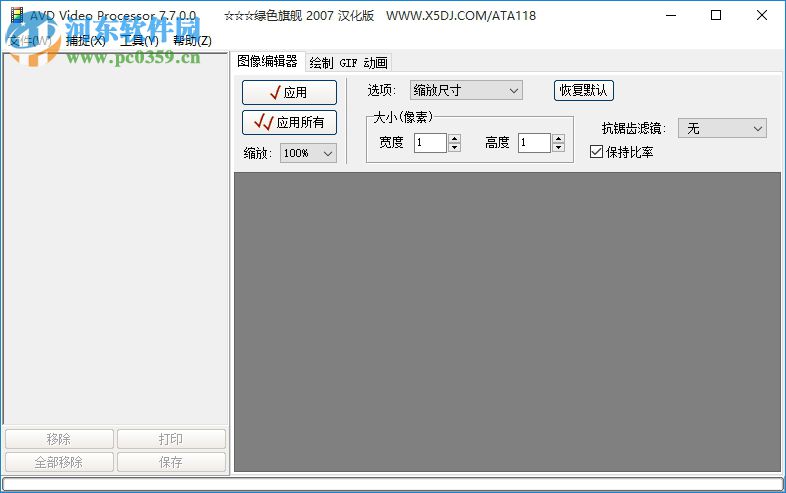This screenshot has height=493, width=786.
Task: Open the 文件(W) menu
Action: click(x=30, y=41)
